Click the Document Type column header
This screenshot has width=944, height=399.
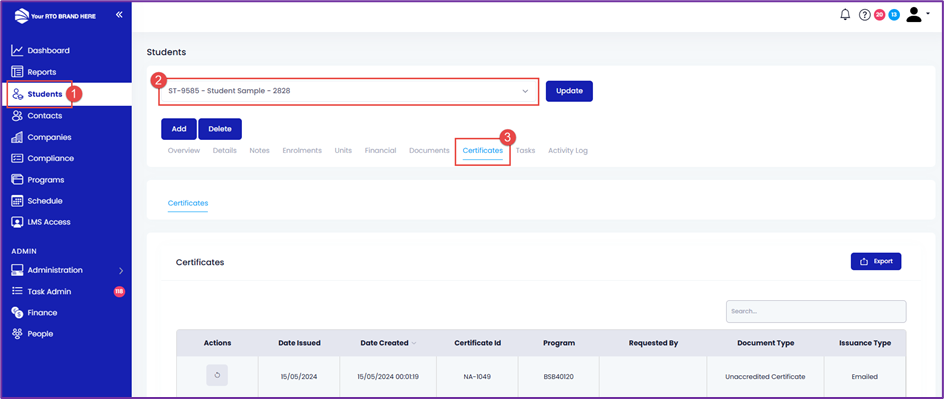765,343
